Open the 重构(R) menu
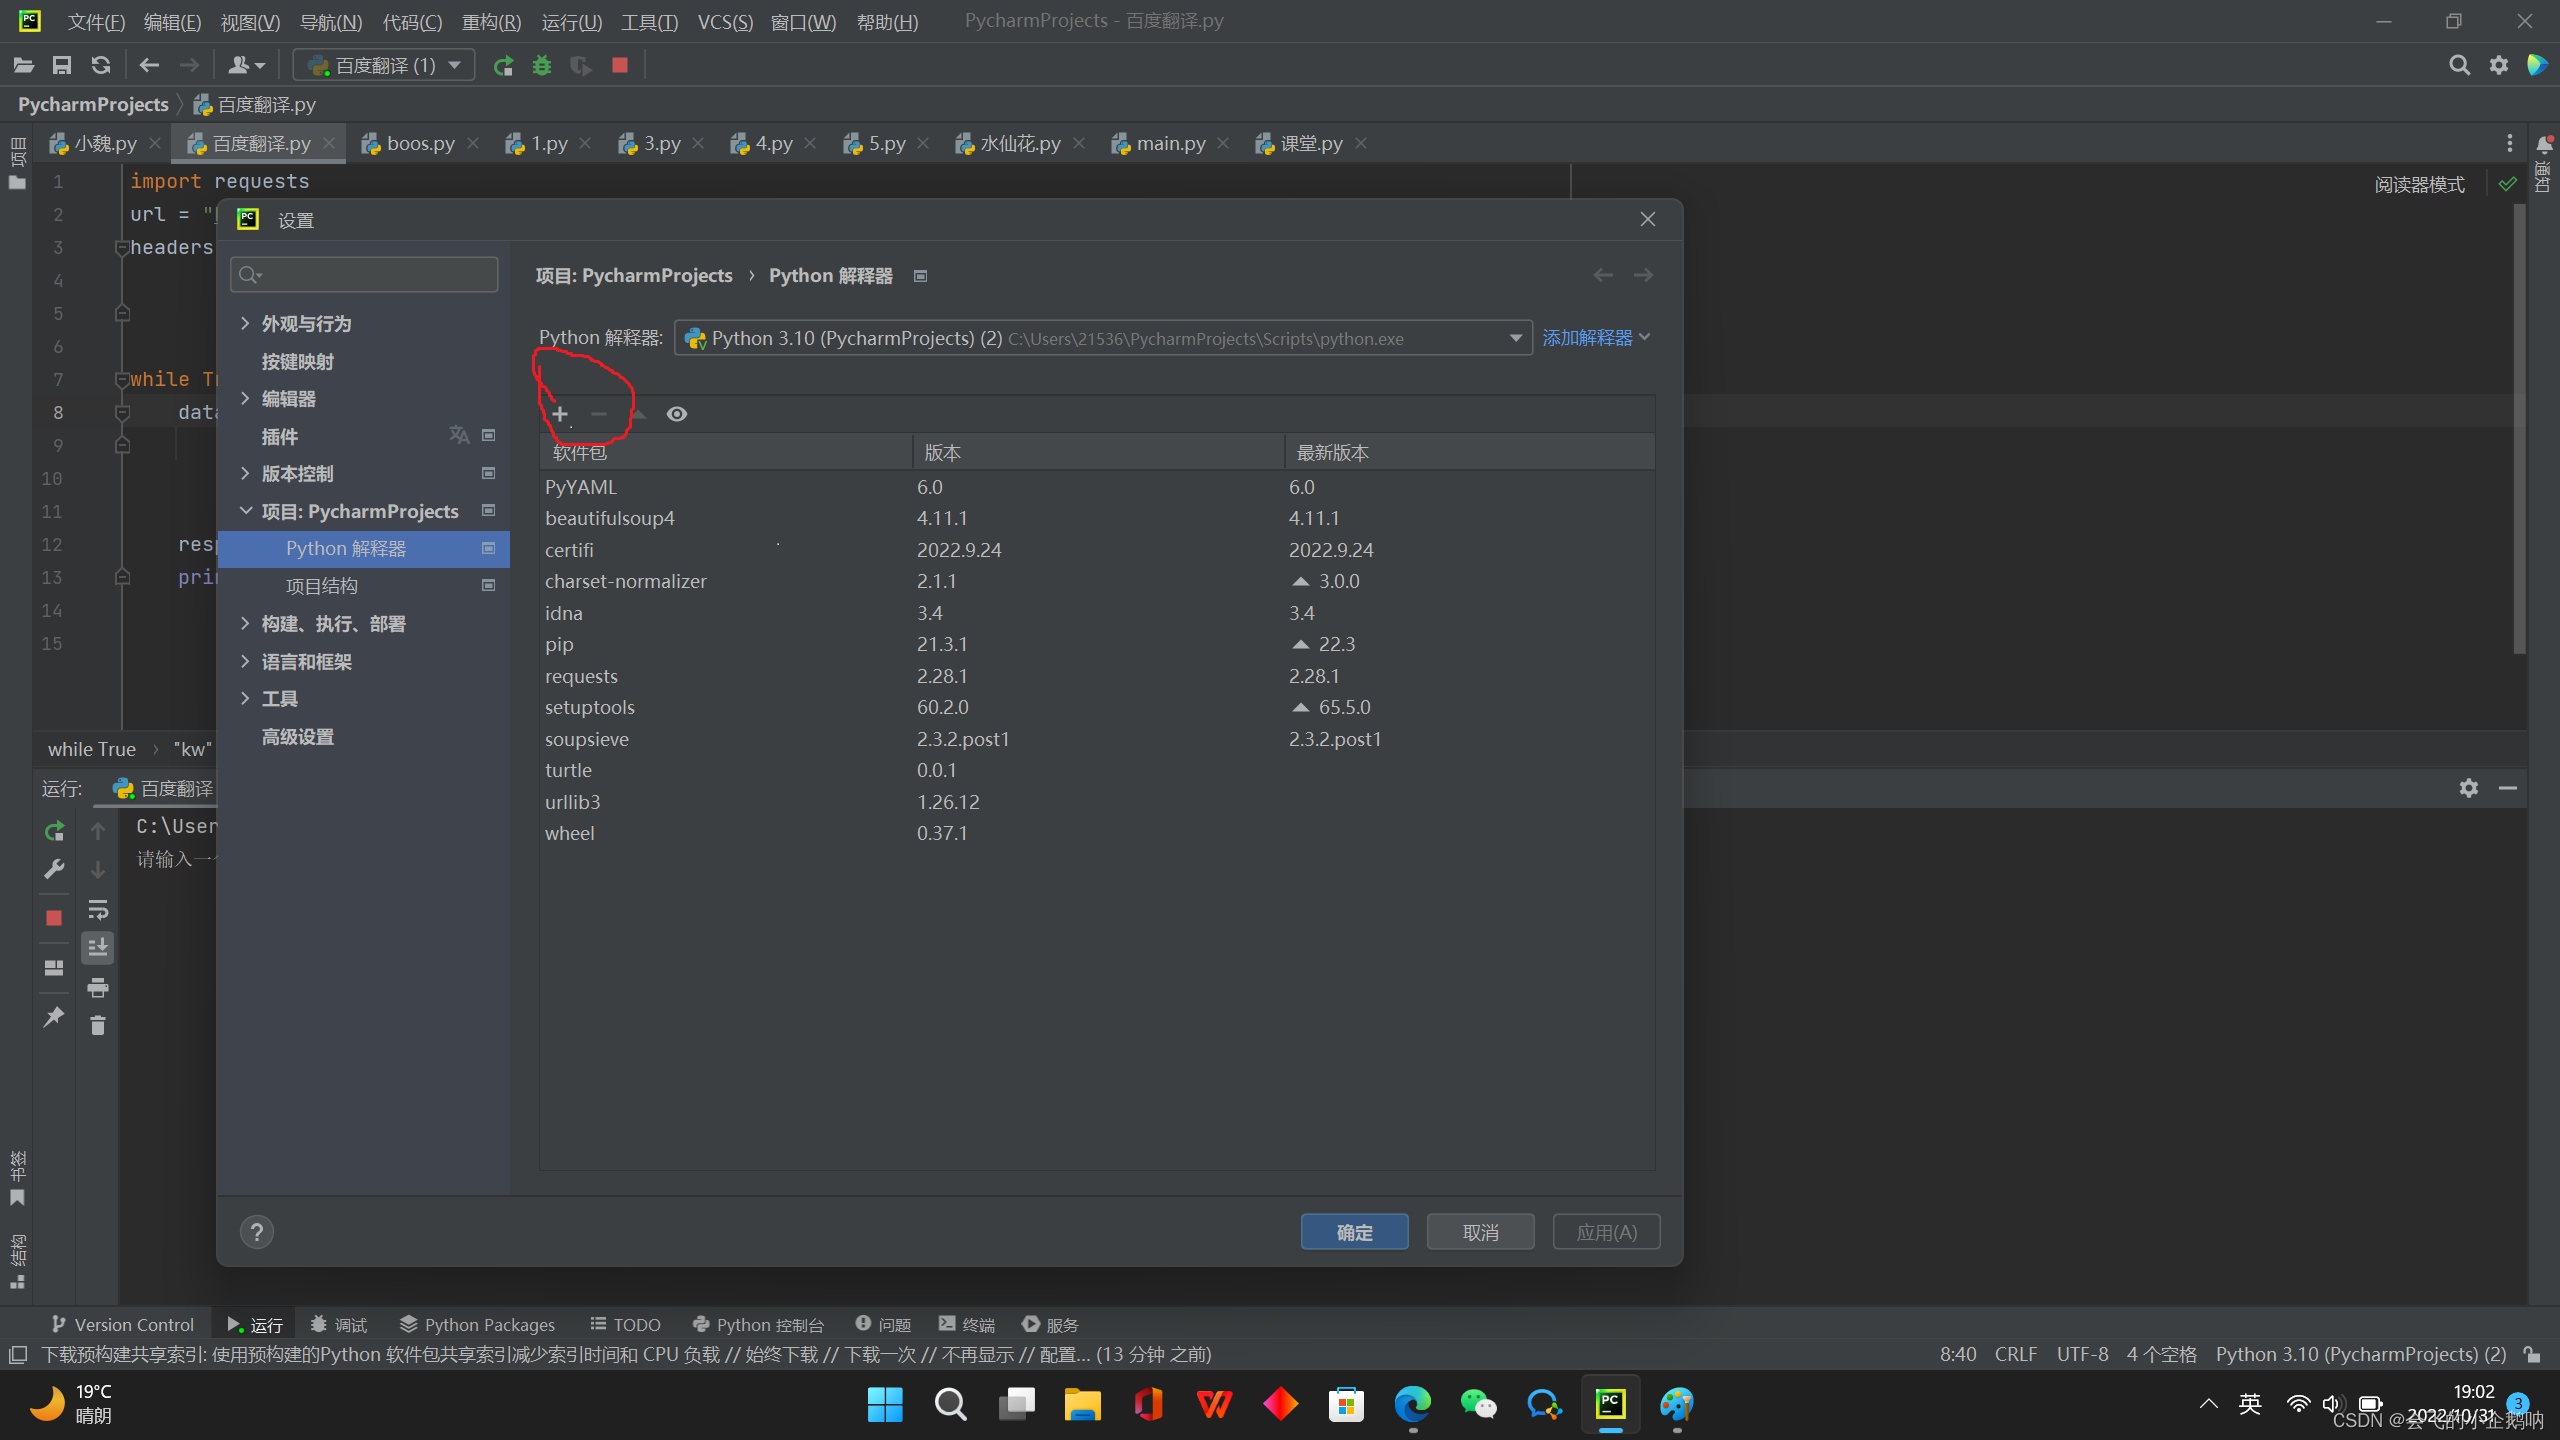2560x1440 pixels. [491, 22]
